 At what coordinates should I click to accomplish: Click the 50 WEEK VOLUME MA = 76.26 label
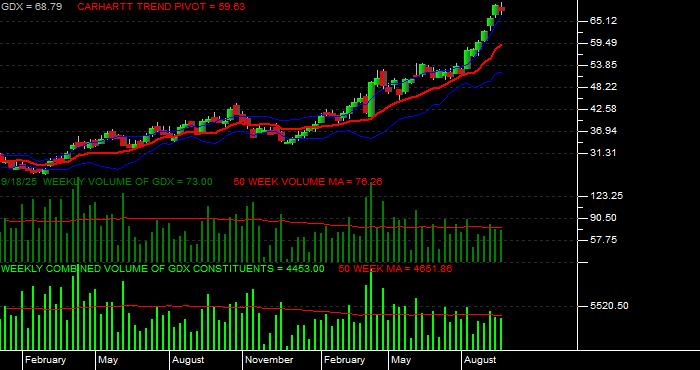[x=308, y=182]
